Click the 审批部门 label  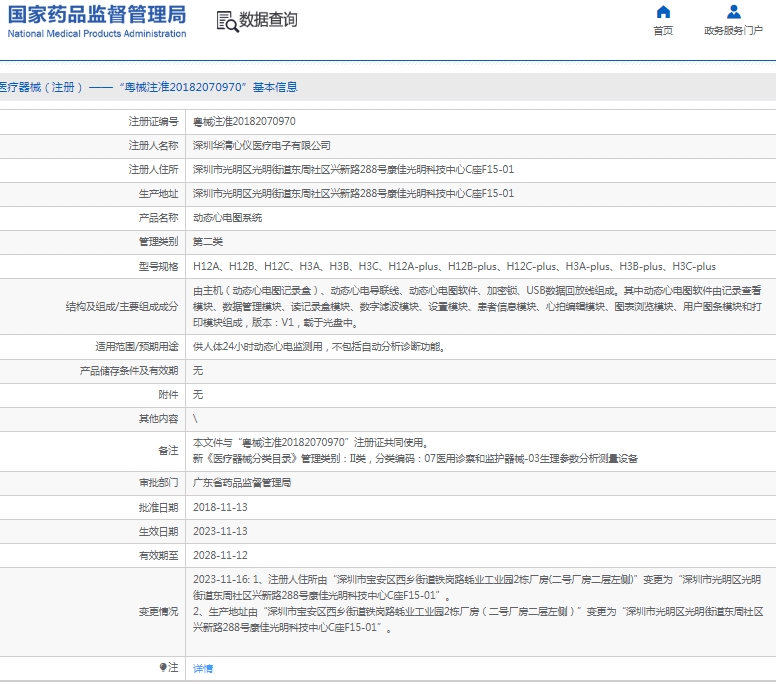click(x=158, y=483)
